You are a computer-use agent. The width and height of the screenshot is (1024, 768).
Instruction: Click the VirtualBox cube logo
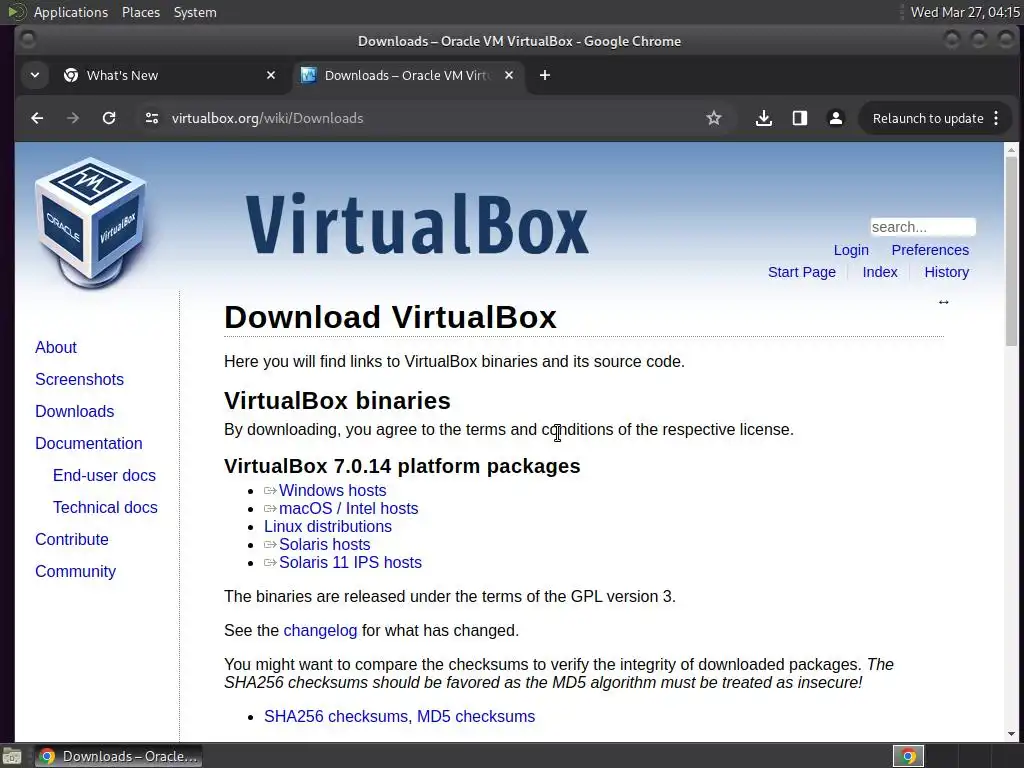coord(91,223)
